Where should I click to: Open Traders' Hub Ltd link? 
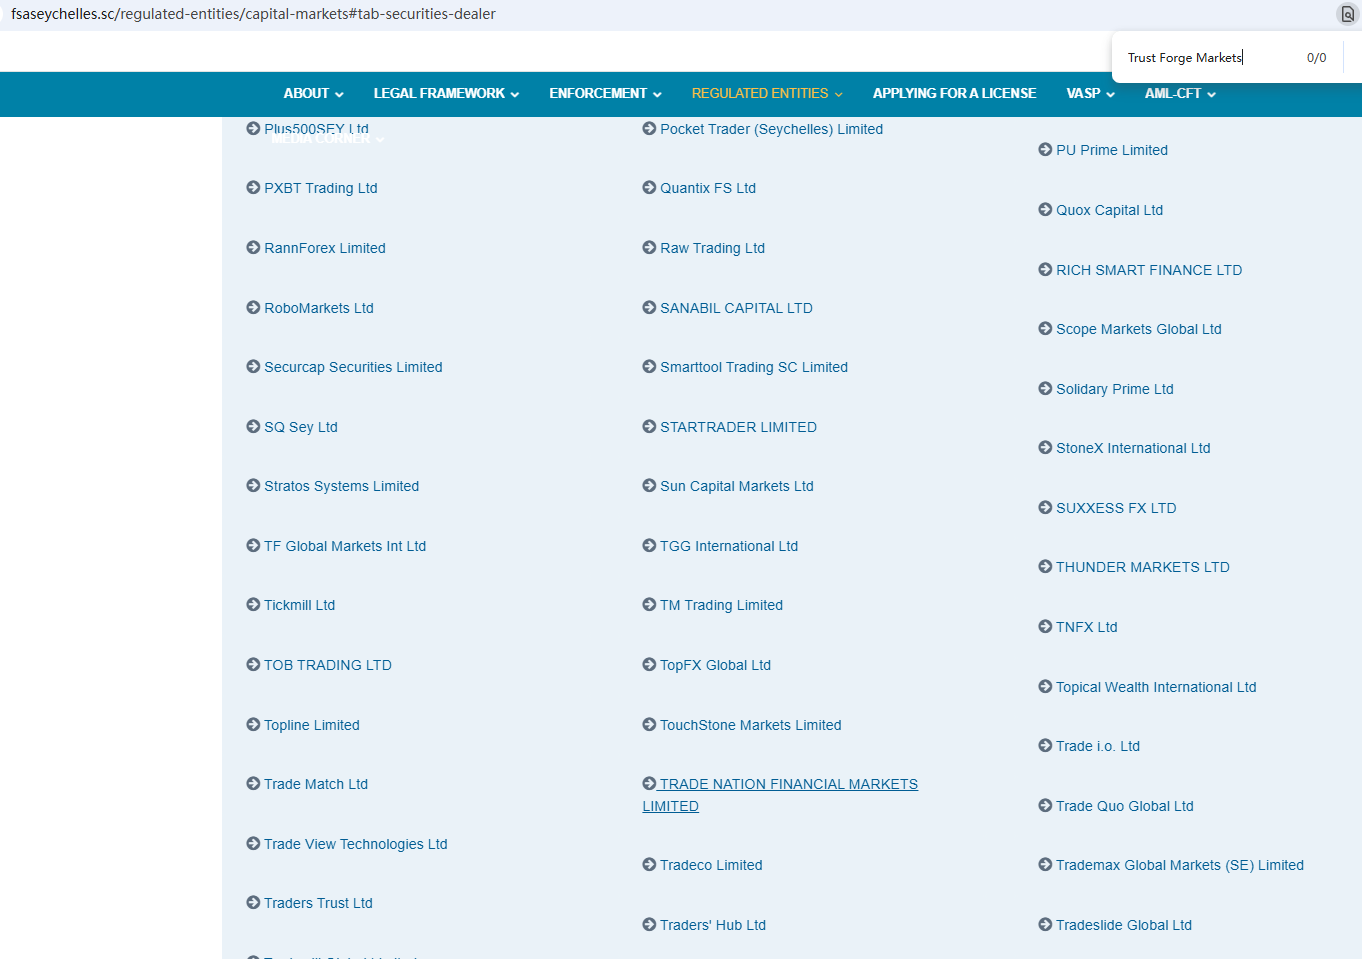(713, 925)
